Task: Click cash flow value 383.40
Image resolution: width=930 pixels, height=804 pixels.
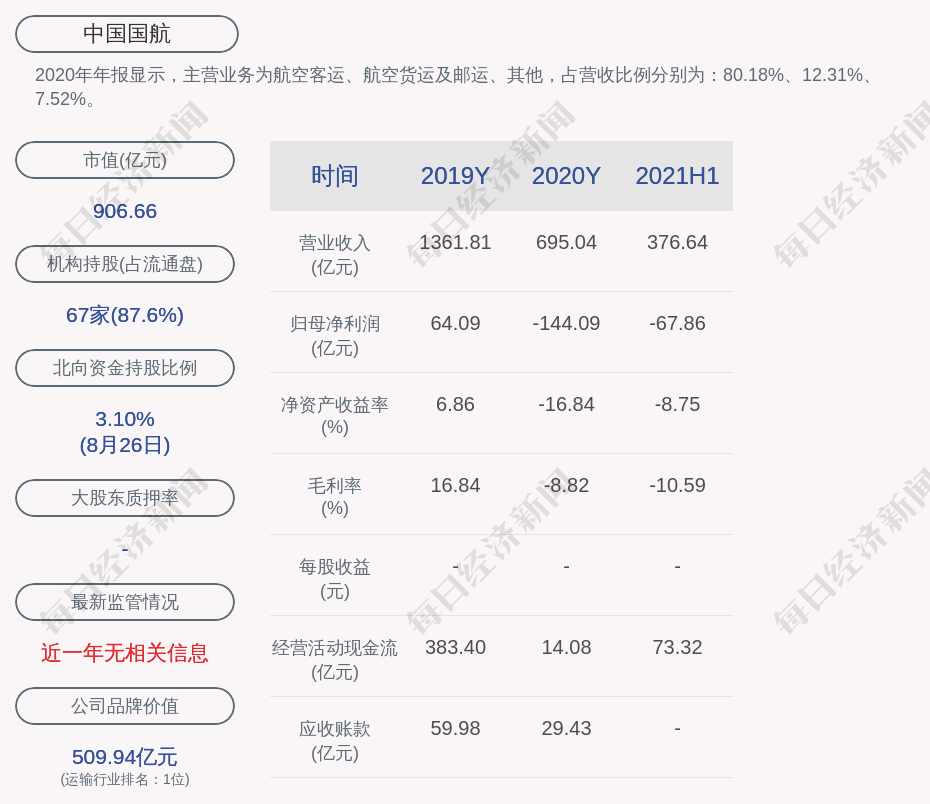Action: pyautogui.click(x=455, y=647)
